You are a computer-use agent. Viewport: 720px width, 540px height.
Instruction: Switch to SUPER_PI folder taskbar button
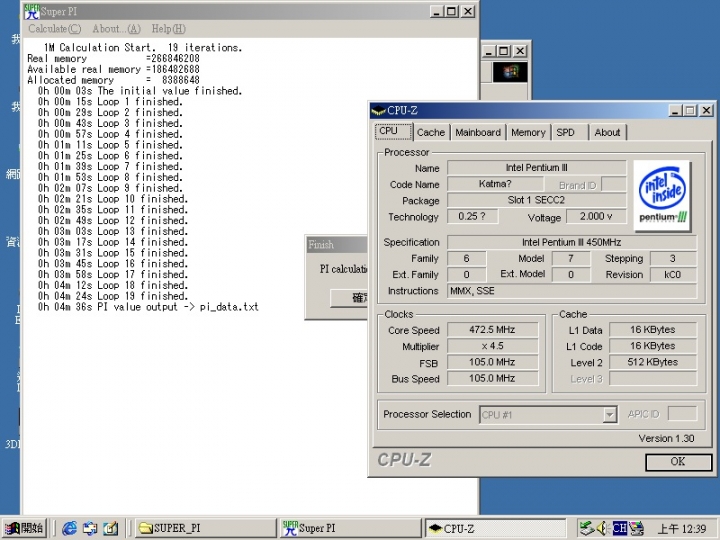pos(206,528)
